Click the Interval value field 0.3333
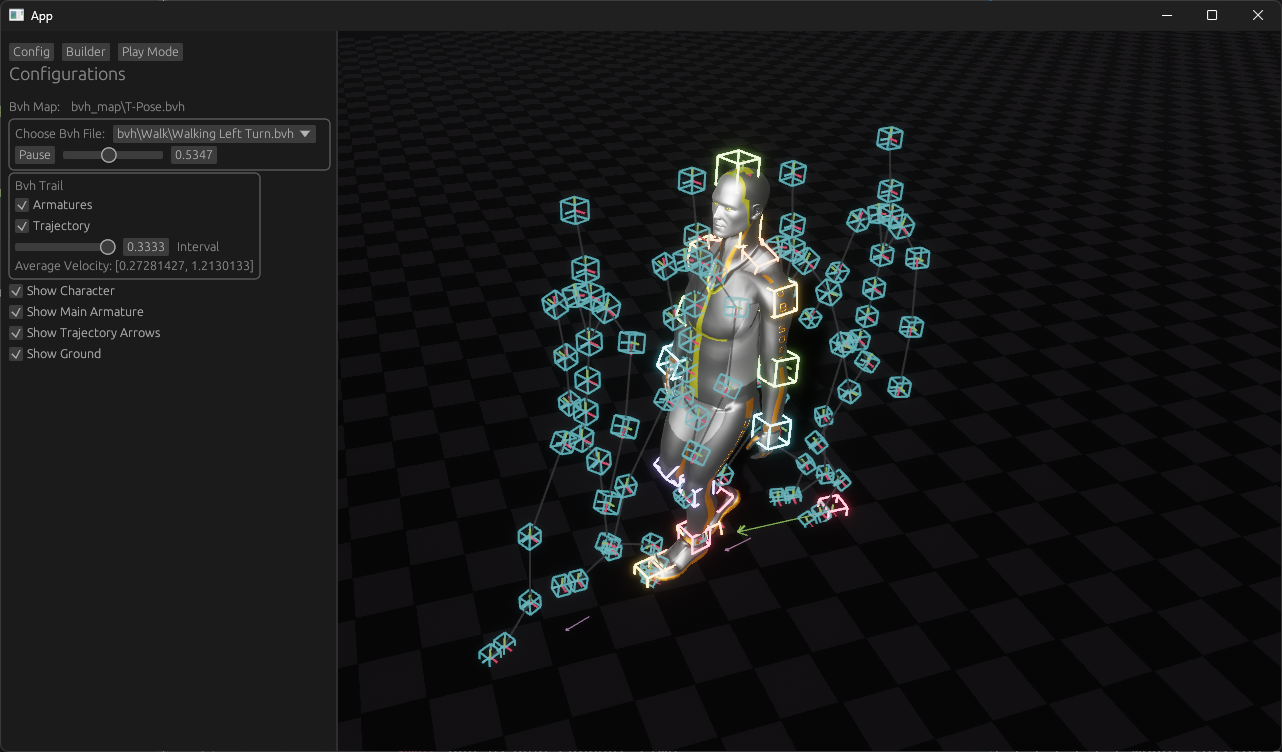This screenshot has width=1282, height=752. (146, 247)
